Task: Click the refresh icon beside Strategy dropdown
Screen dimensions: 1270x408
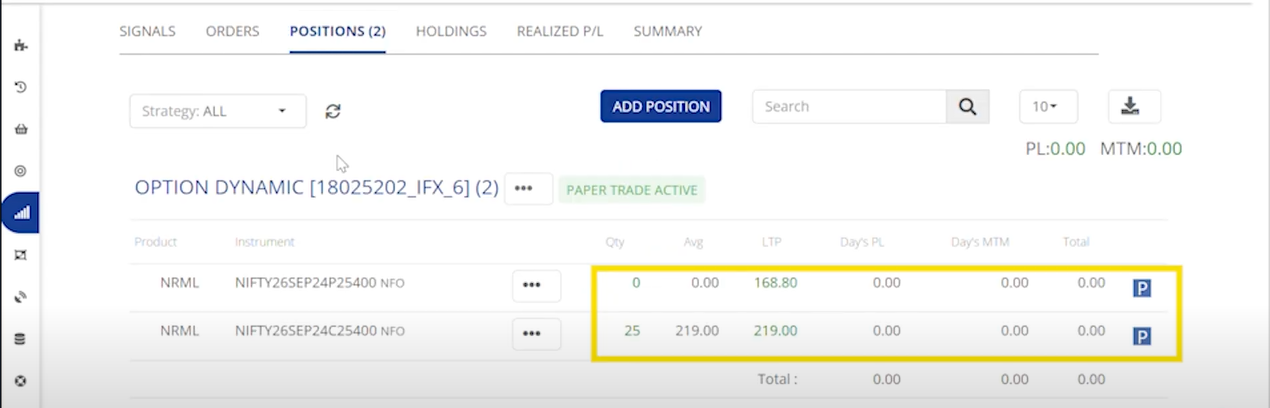Action: pos(333,111)
